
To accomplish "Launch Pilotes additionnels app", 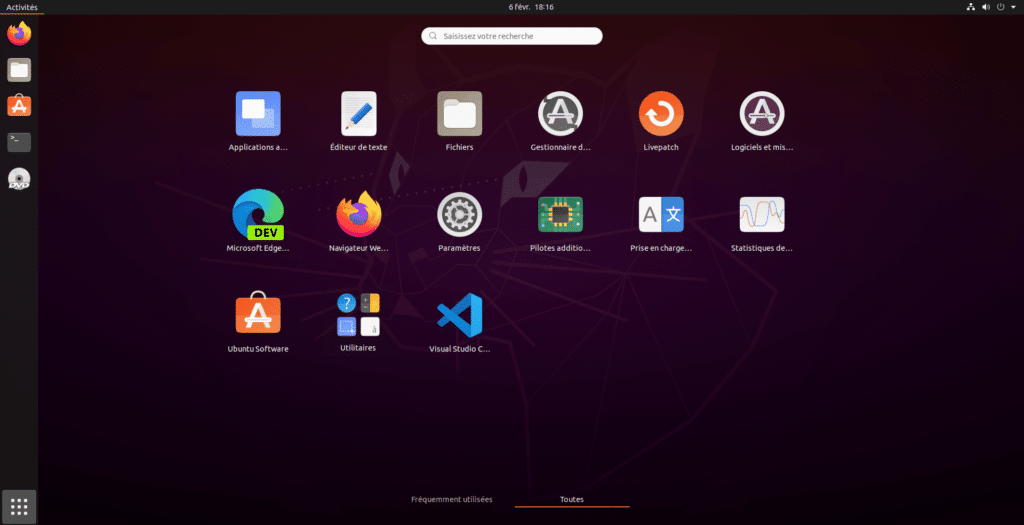I will tap(560, 215).
